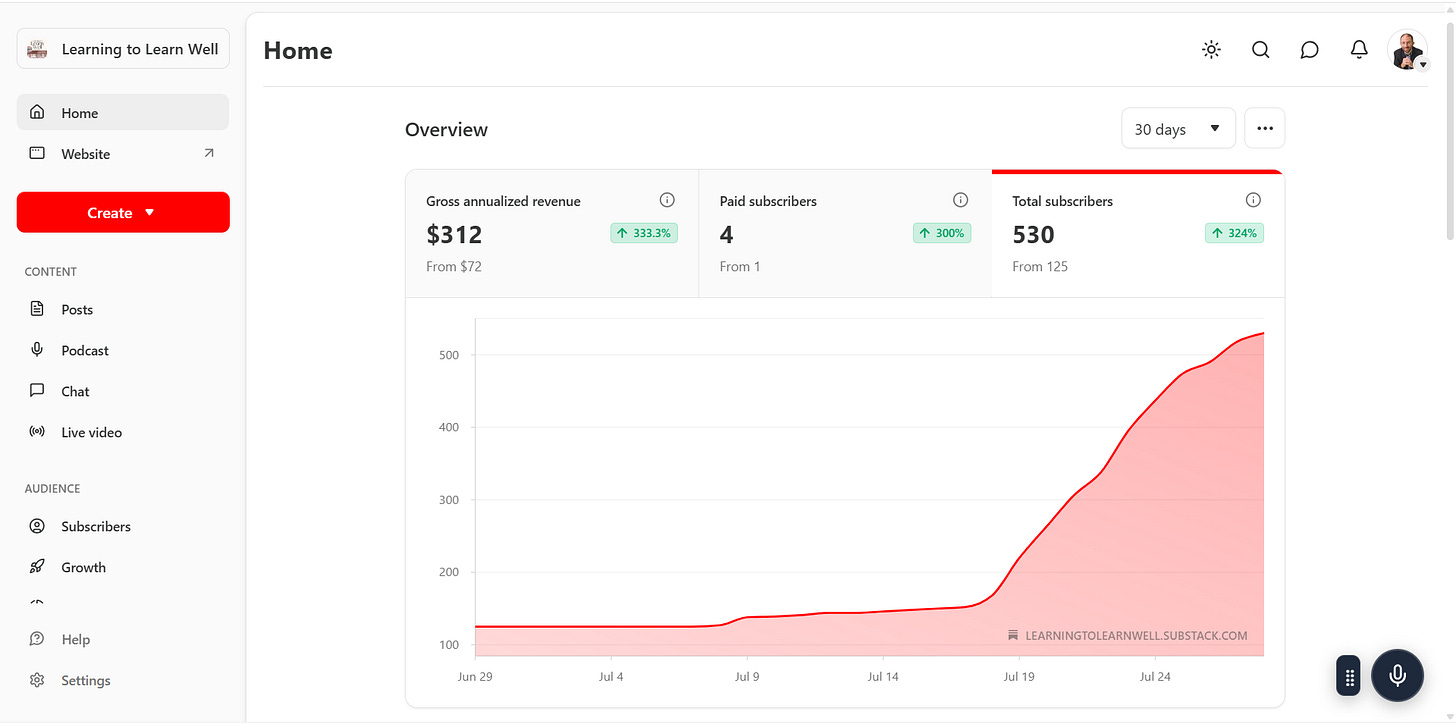Open the profile avatar account menu

1408,50
